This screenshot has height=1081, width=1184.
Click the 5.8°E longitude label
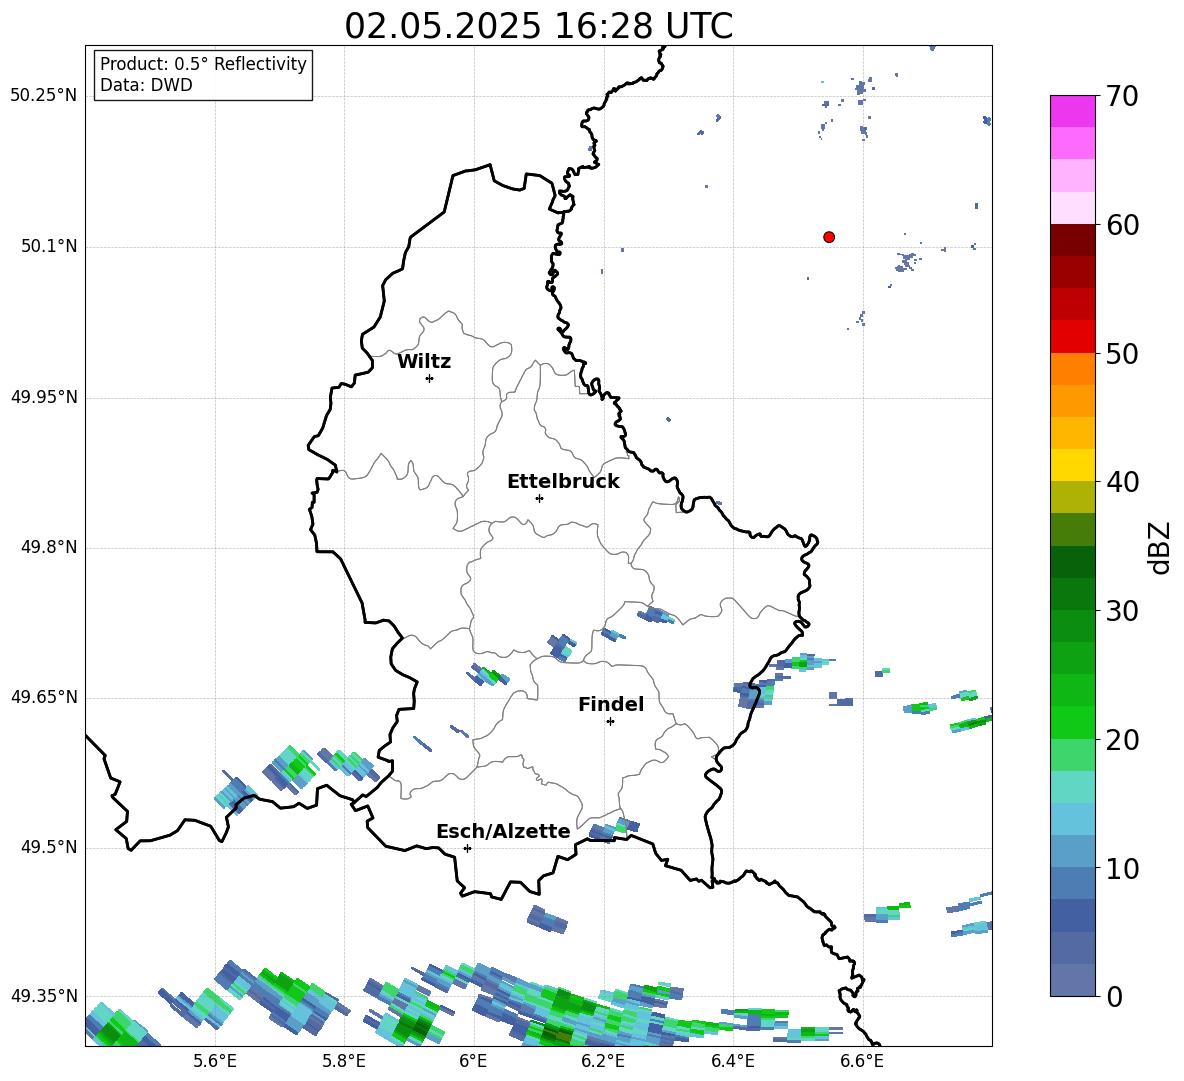(x=344, y=1062)
